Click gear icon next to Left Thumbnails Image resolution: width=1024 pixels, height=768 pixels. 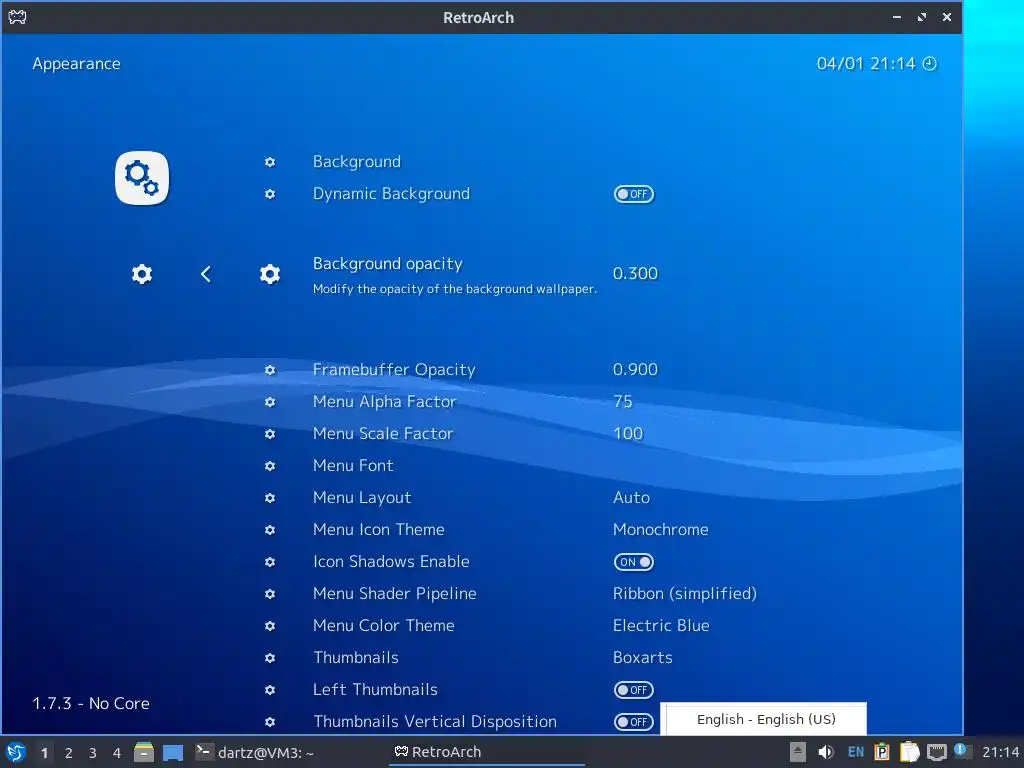click(x=270, y=690)
